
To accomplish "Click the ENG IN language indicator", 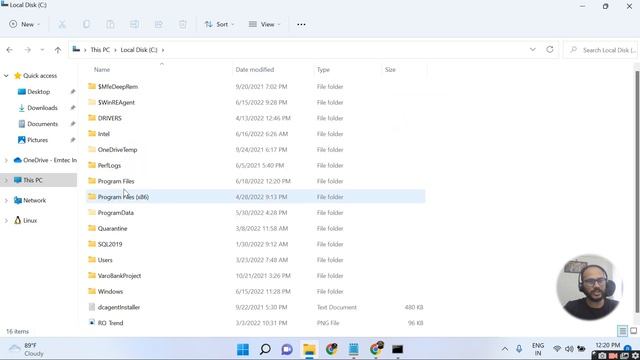I will tap(538, 349).
